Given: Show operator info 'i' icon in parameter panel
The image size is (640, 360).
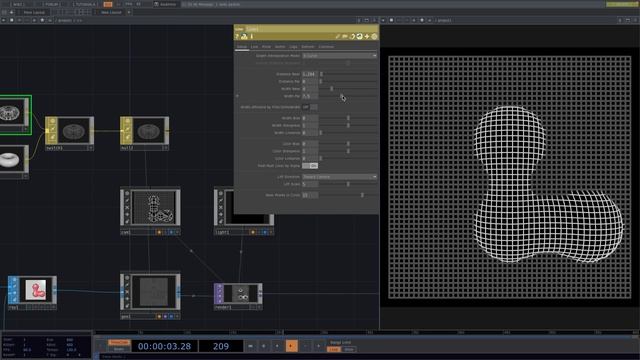Looking at the screenshot, I should (252, 37).
